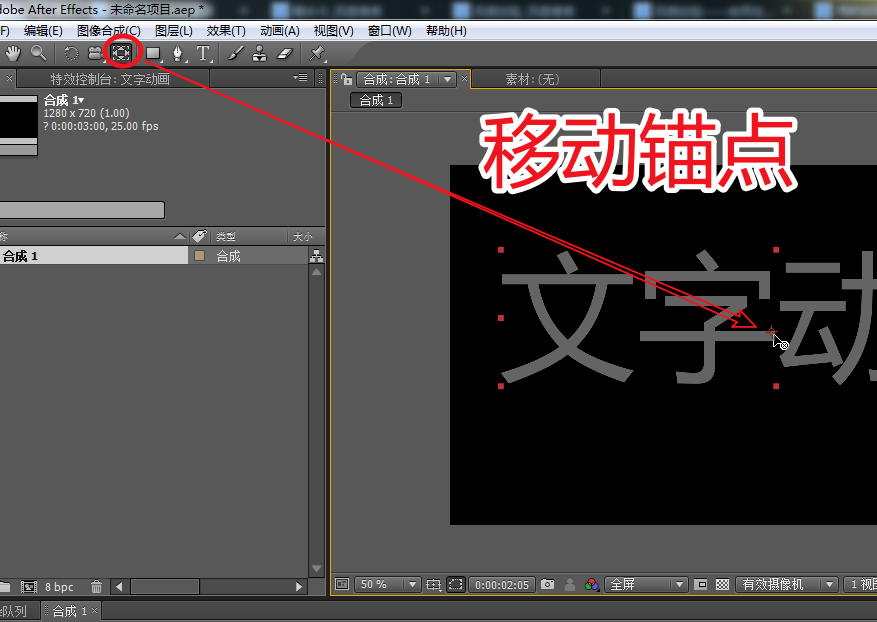Toggle the sort direction arrow in project header
Image resolution: width=877 pixels, height=622 pixels.
click(180, 237)
